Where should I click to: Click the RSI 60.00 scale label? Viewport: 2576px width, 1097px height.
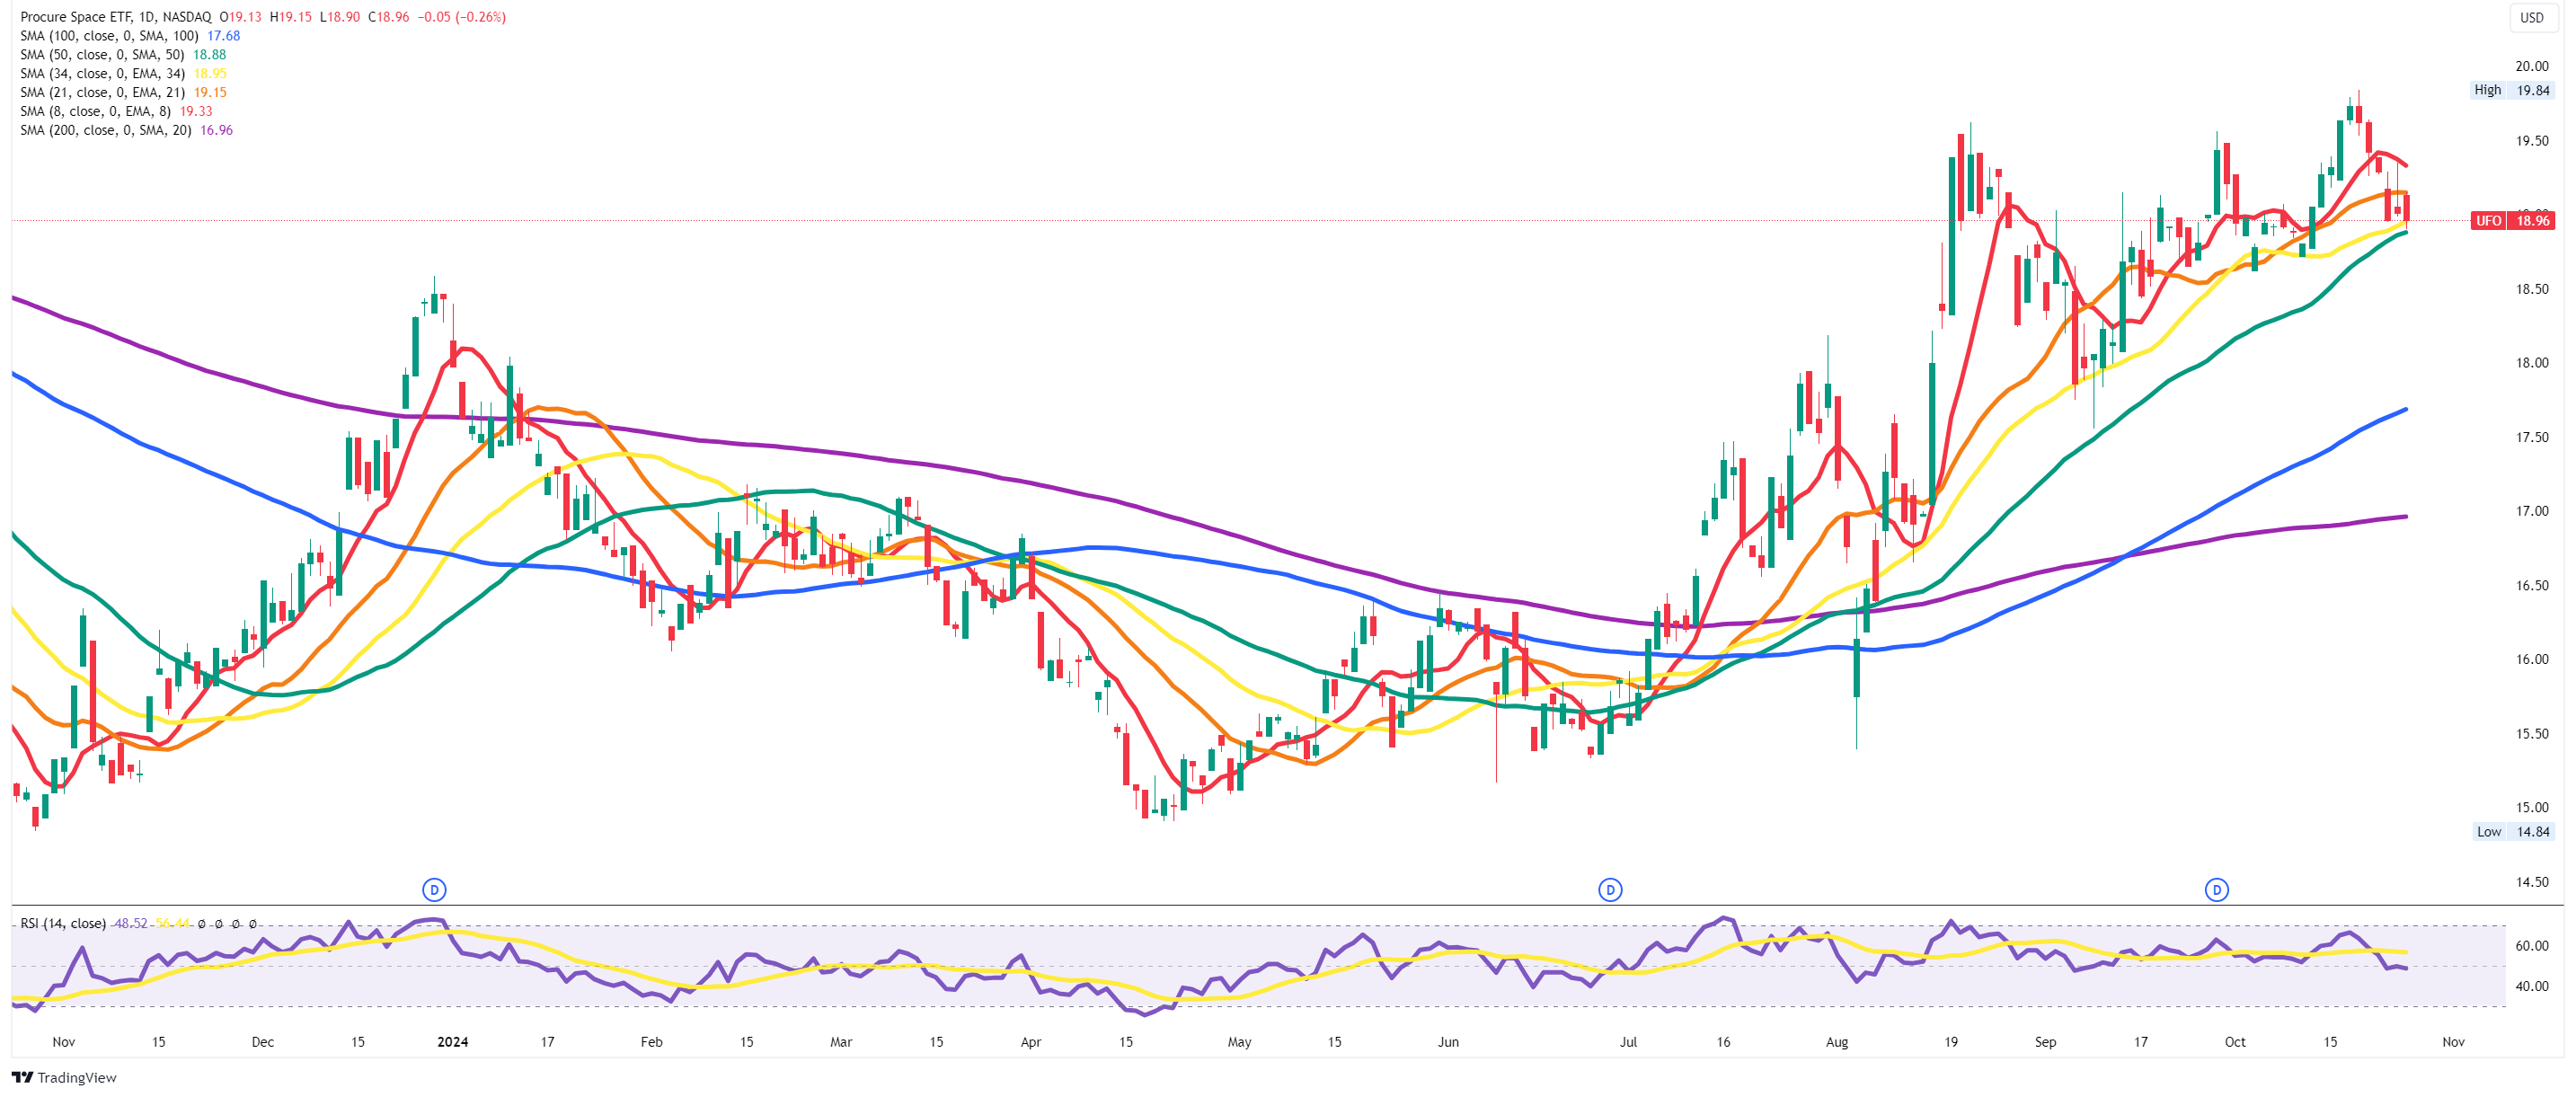coord(2531,945)
